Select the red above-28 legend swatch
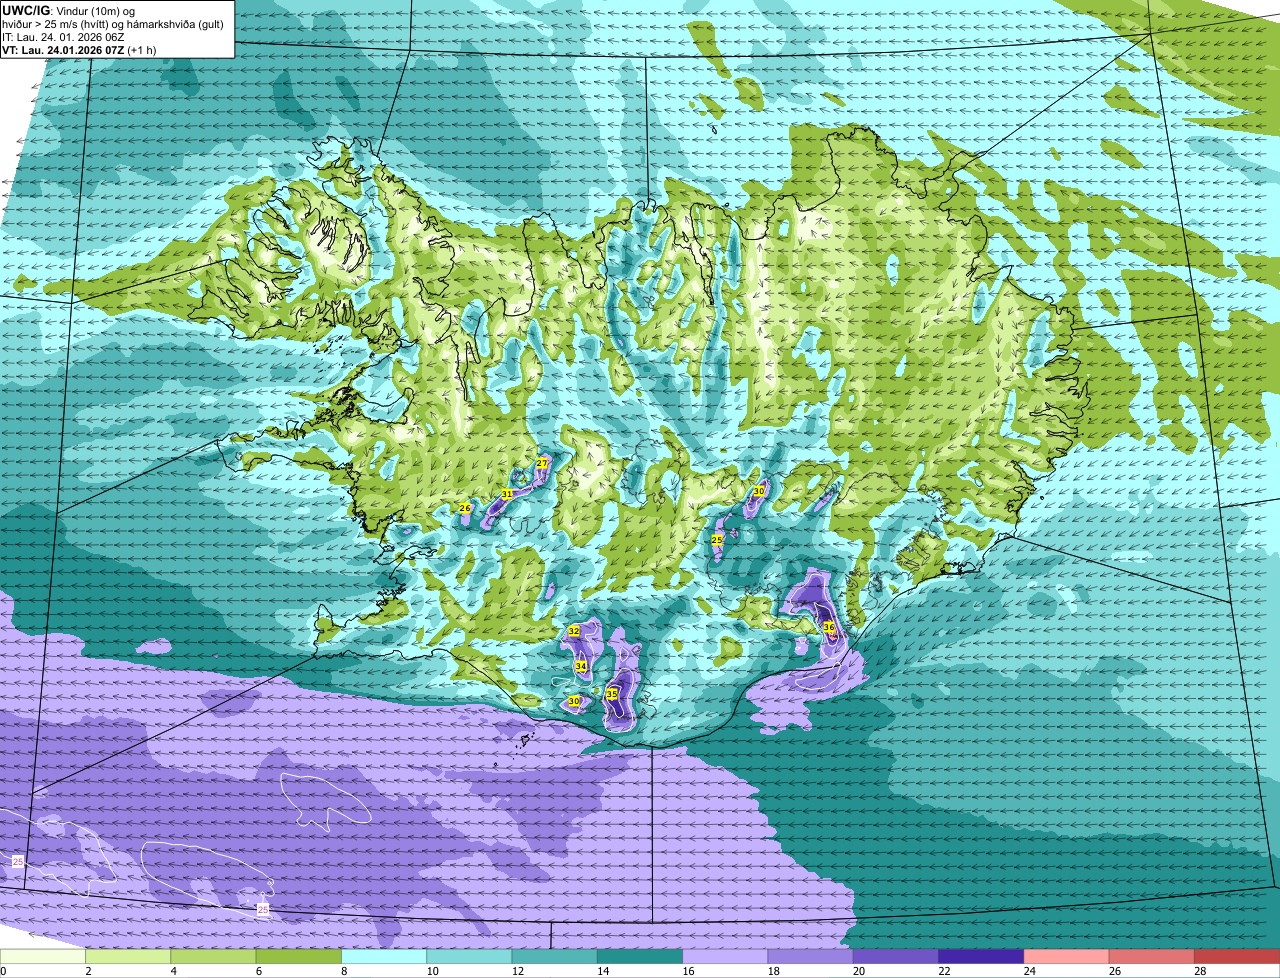Viewport: 1280px width, 978px height. (x=1237, y=957)
